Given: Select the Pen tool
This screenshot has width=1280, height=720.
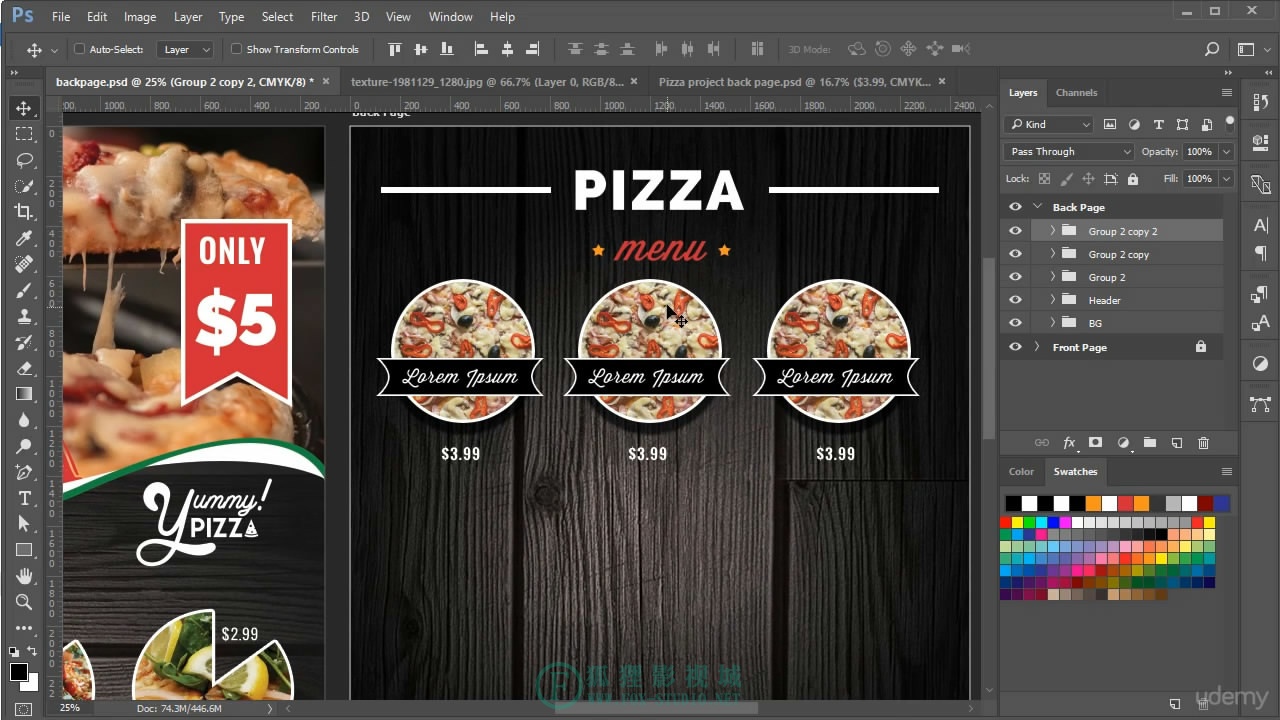Looking at the screenshot, I should tap(24, 472).
